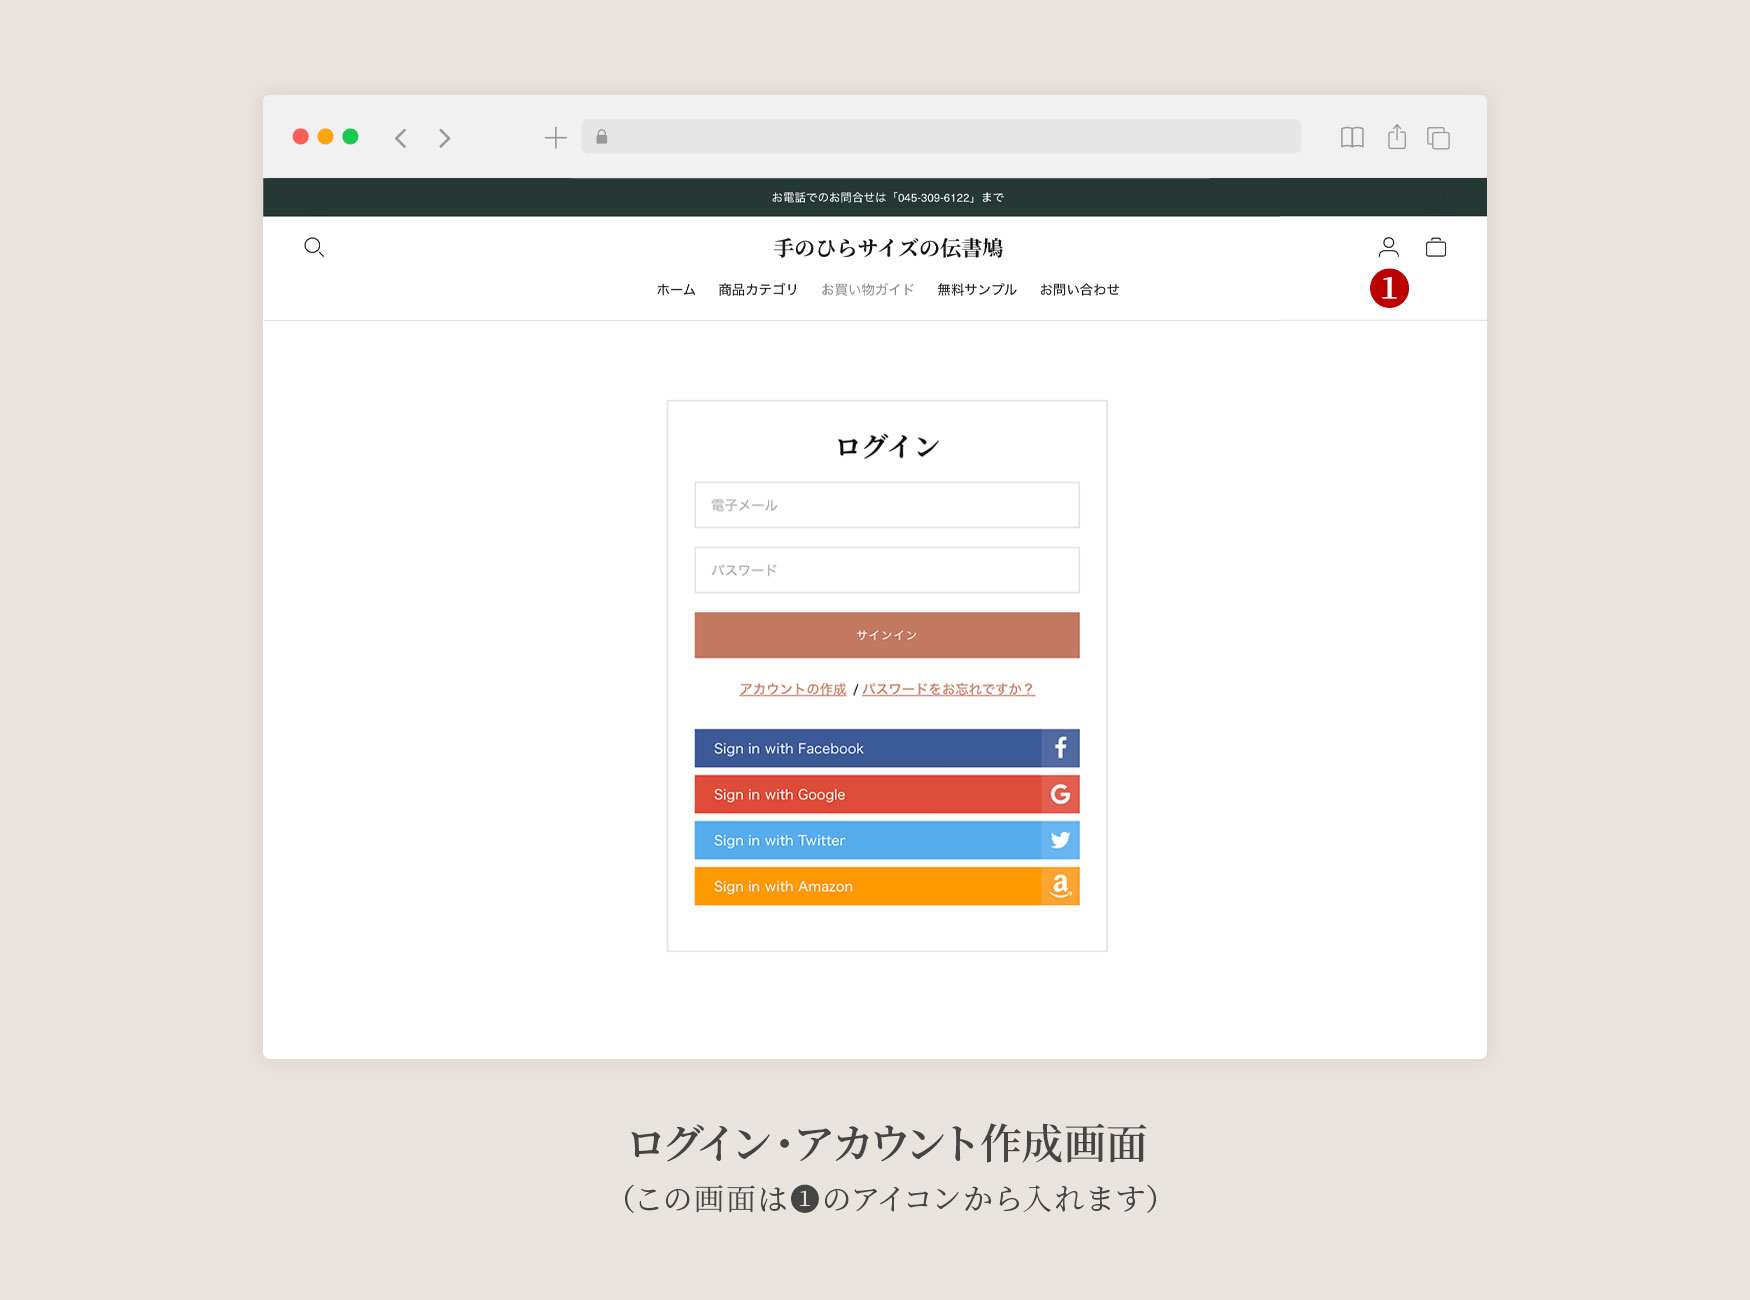The image size is (1750, 1300).
Task: Click the Facebook f logo
Action: point(1060,748)
